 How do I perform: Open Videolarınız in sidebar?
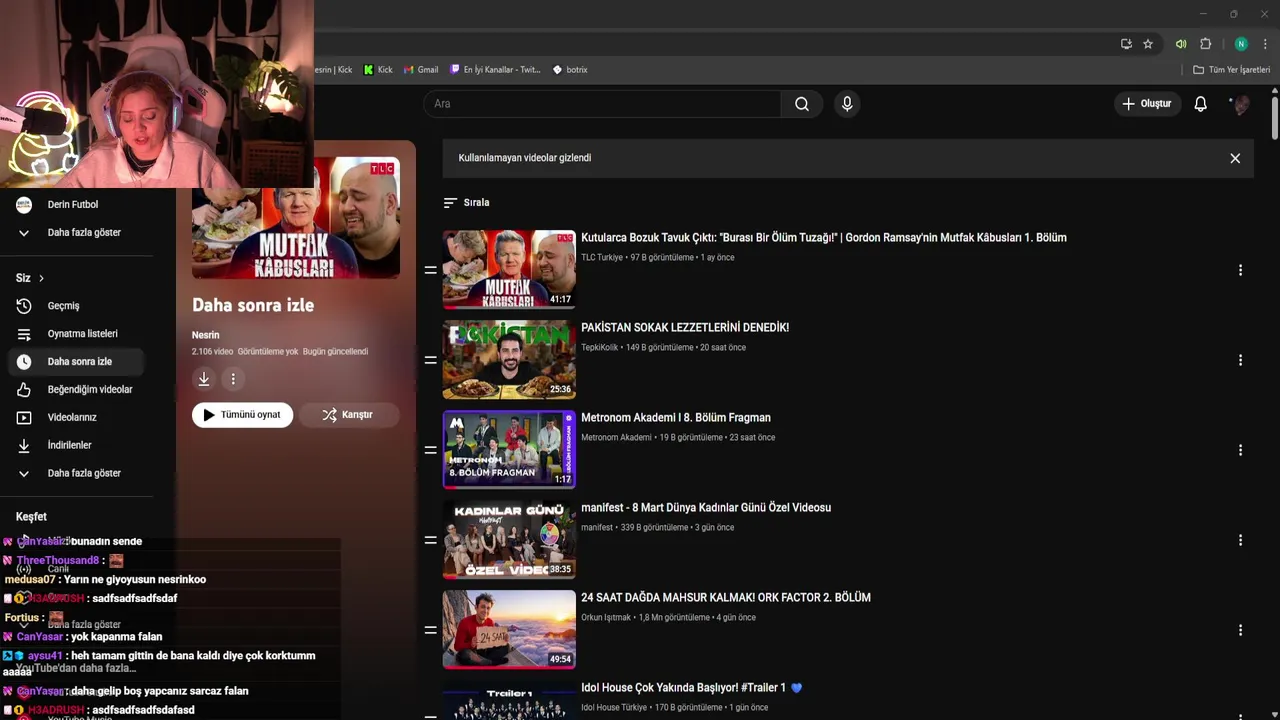click(x=76, y=417)
